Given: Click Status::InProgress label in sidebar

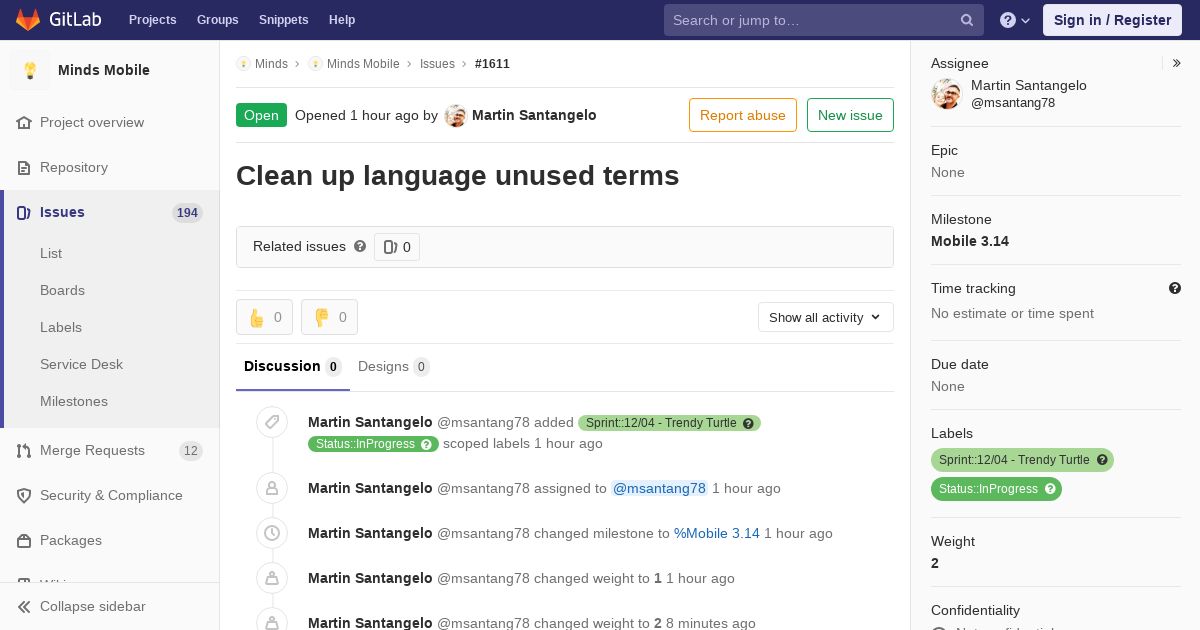Looking at the screenshot, I should pos(988,489).
